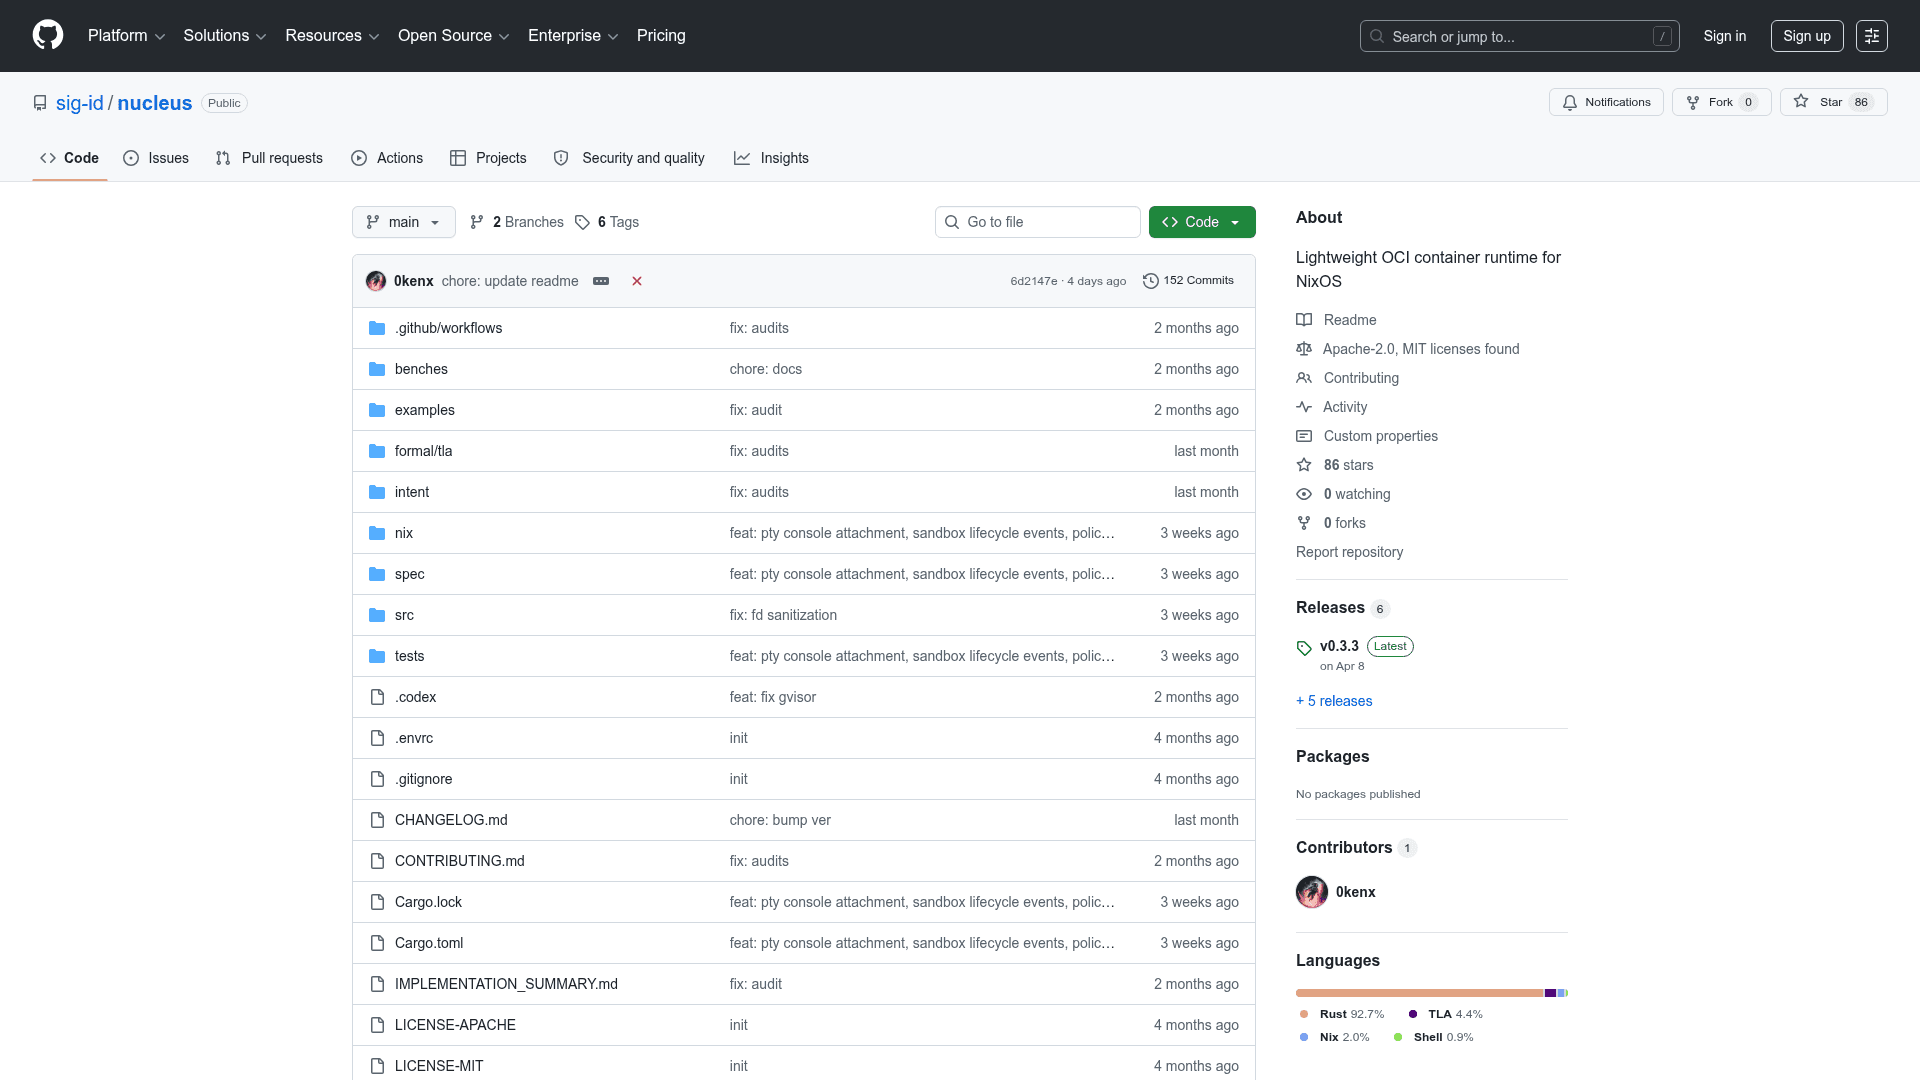Click the Nix 2.0% language entry
The width and height of the screenshot is (1920, 1080).
pyautogui.click(x=1334, y=1037)
